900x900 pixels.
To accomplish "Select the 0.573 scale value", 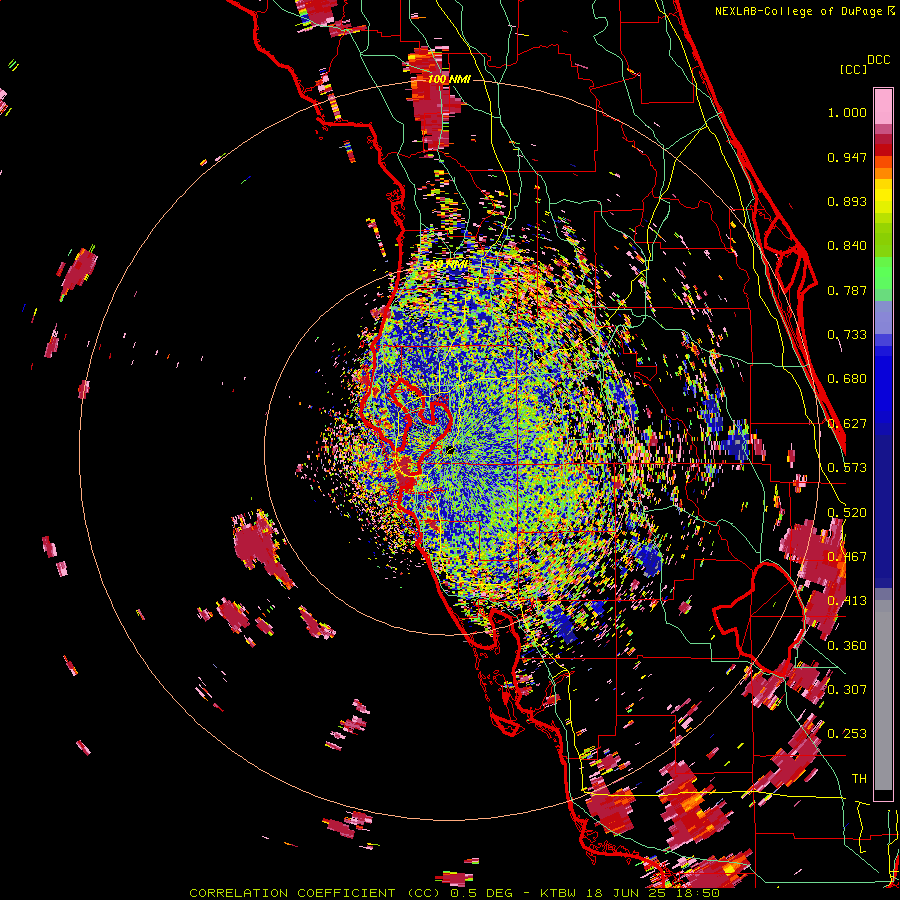I will point(847,468).
